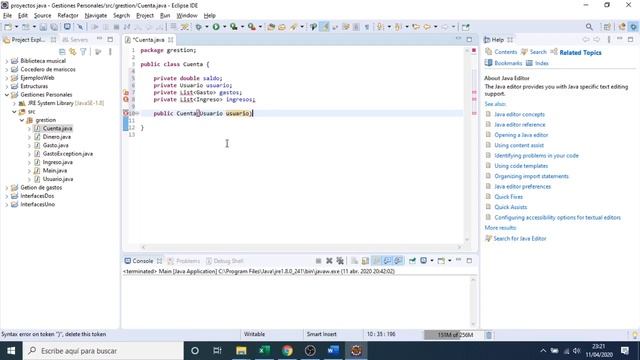Image resolution: width=640 pixels, height=360 pixels.
Task: Click Link with Editor icon
Action: pyautogui.click(x=73, y=52)
